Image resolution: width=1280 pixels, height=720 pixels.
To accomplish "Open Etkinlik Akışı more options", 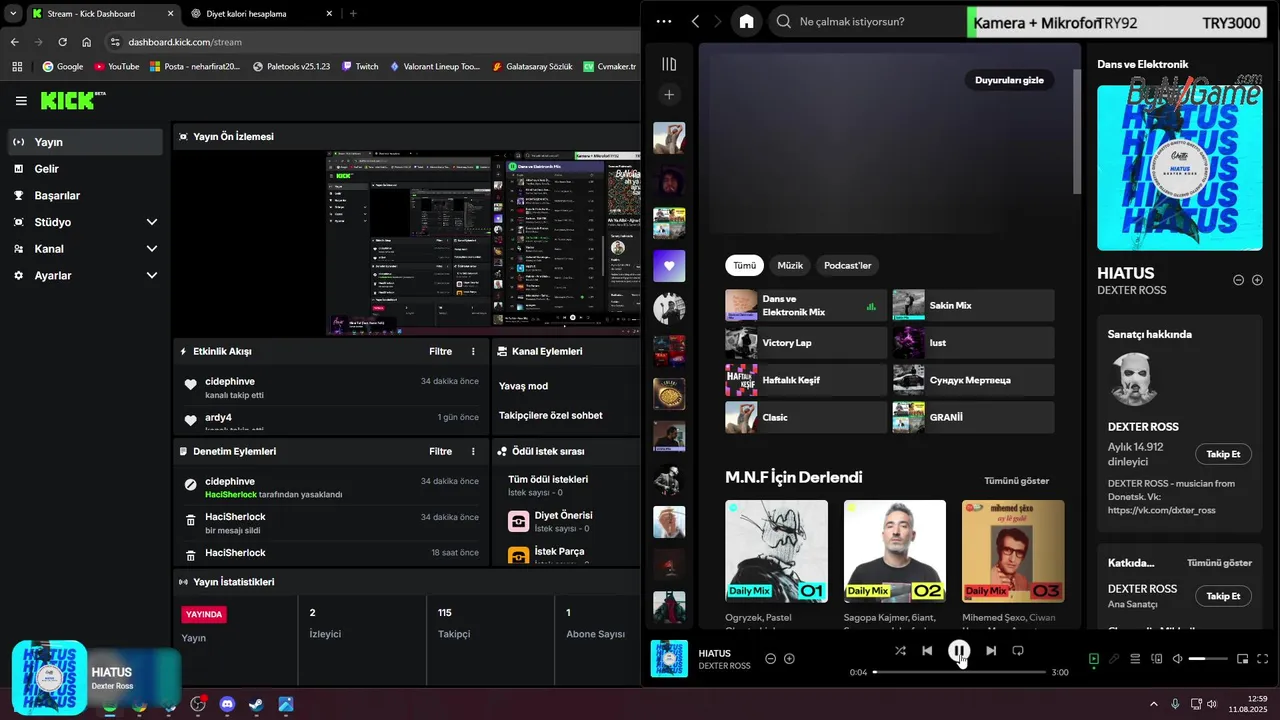I will coord(474,352).
